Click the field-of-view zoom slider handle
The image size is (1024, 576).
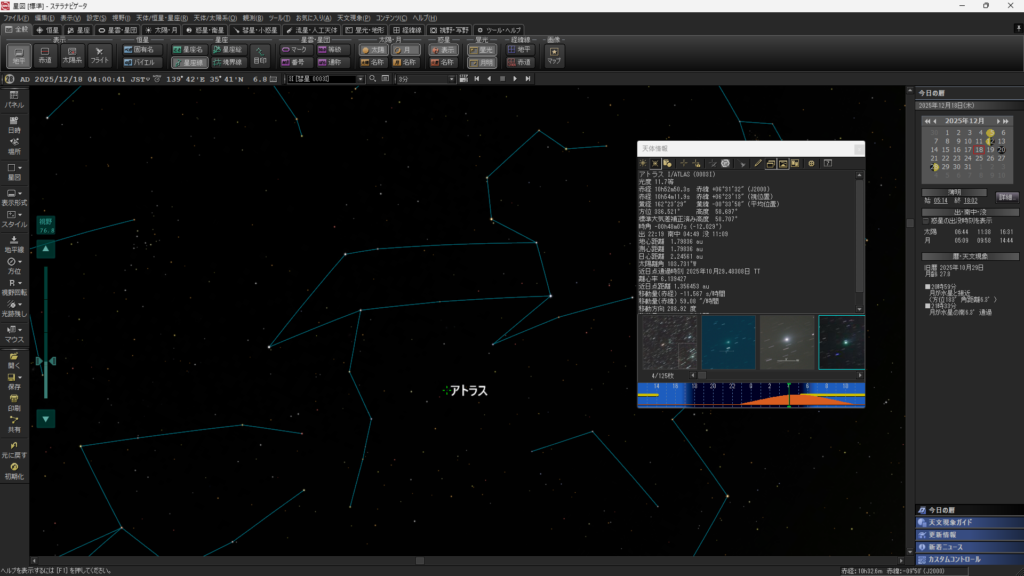(46, 360)
